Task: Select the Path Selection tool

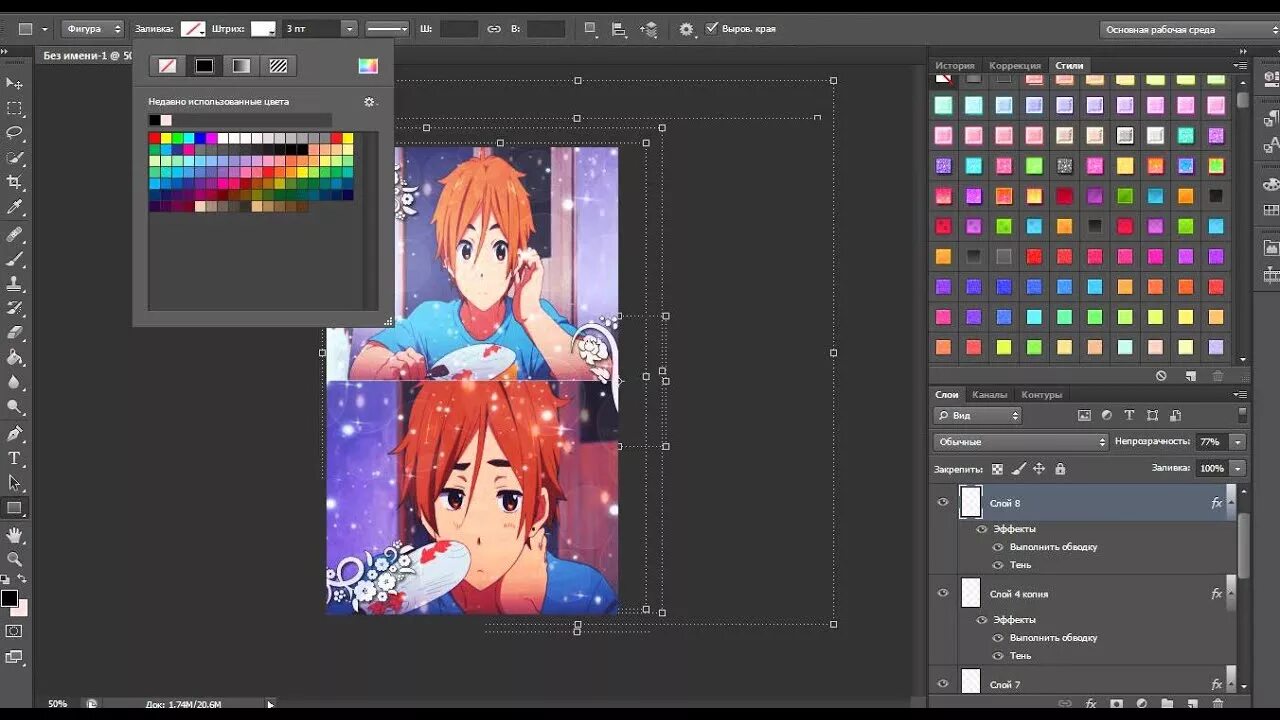Action: (14, 484)
